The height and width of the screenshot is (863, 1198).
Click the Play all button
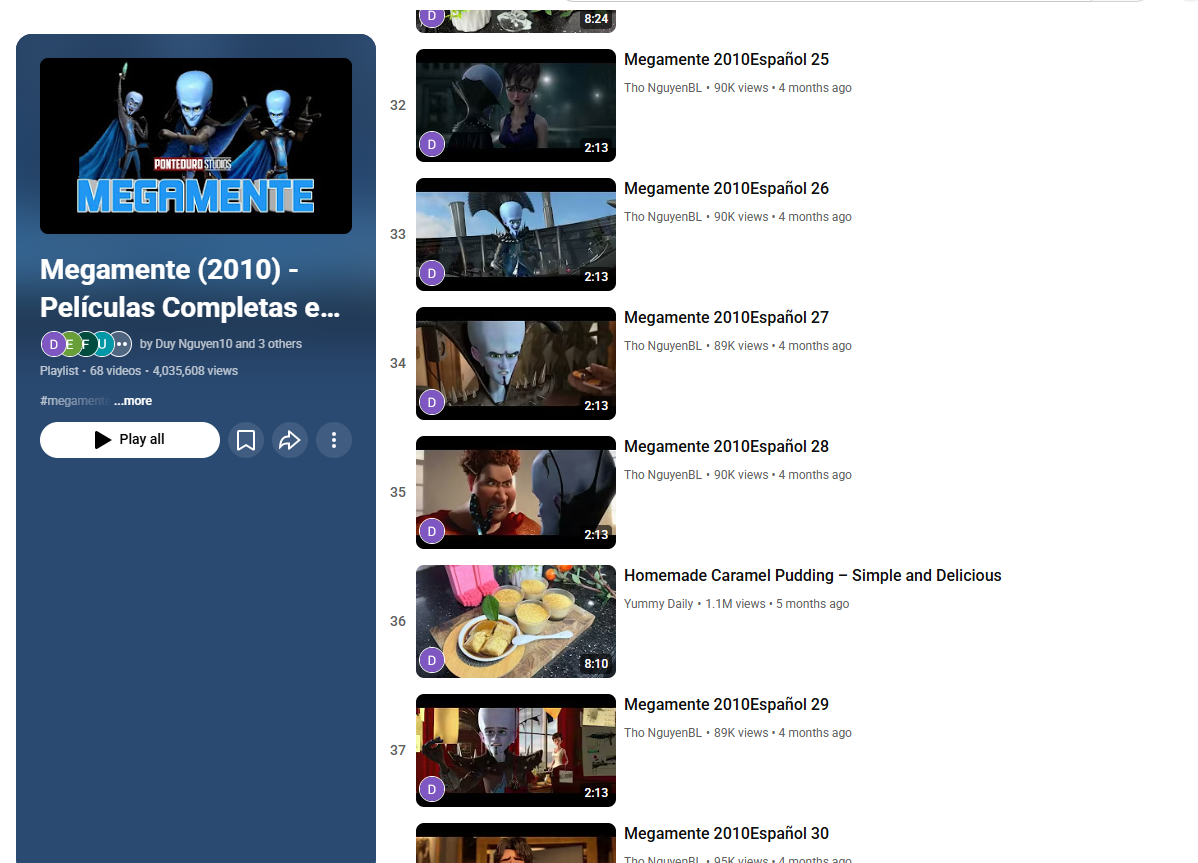pos(130,440)
